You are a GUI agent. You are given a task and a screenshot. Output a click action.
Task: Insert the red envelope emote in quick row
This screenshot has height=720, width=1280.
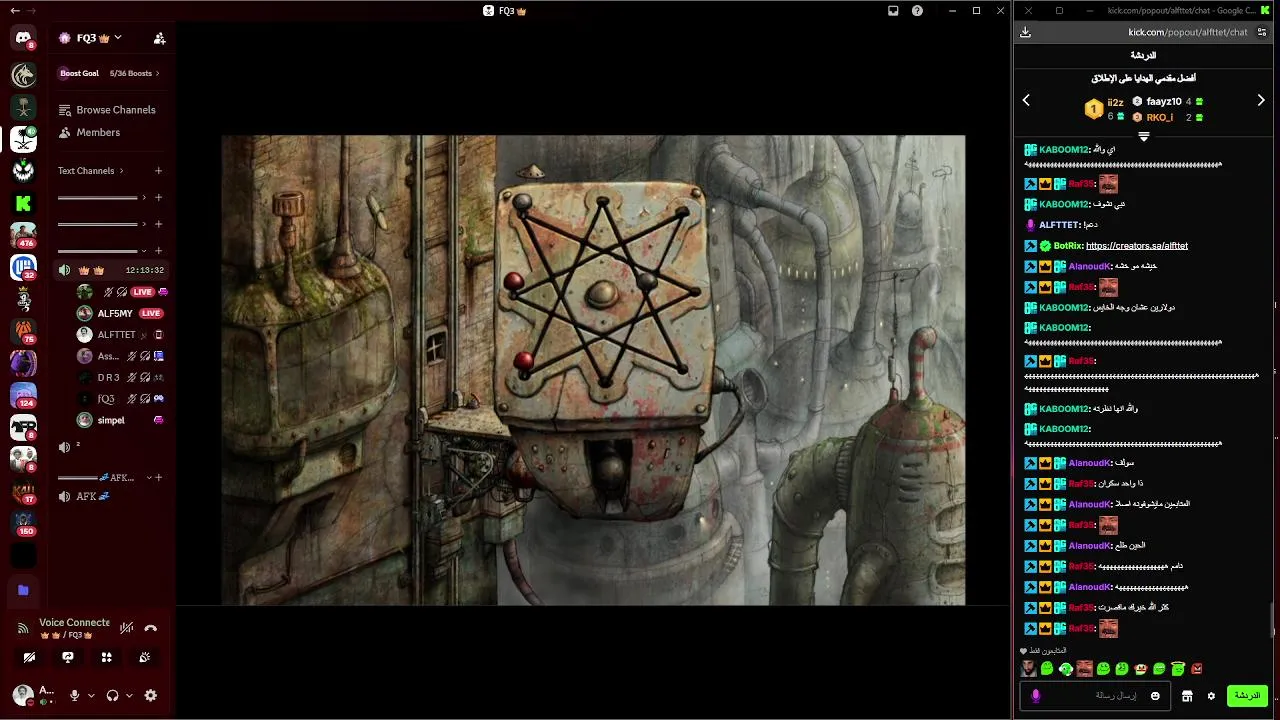tap(1197, 669)
